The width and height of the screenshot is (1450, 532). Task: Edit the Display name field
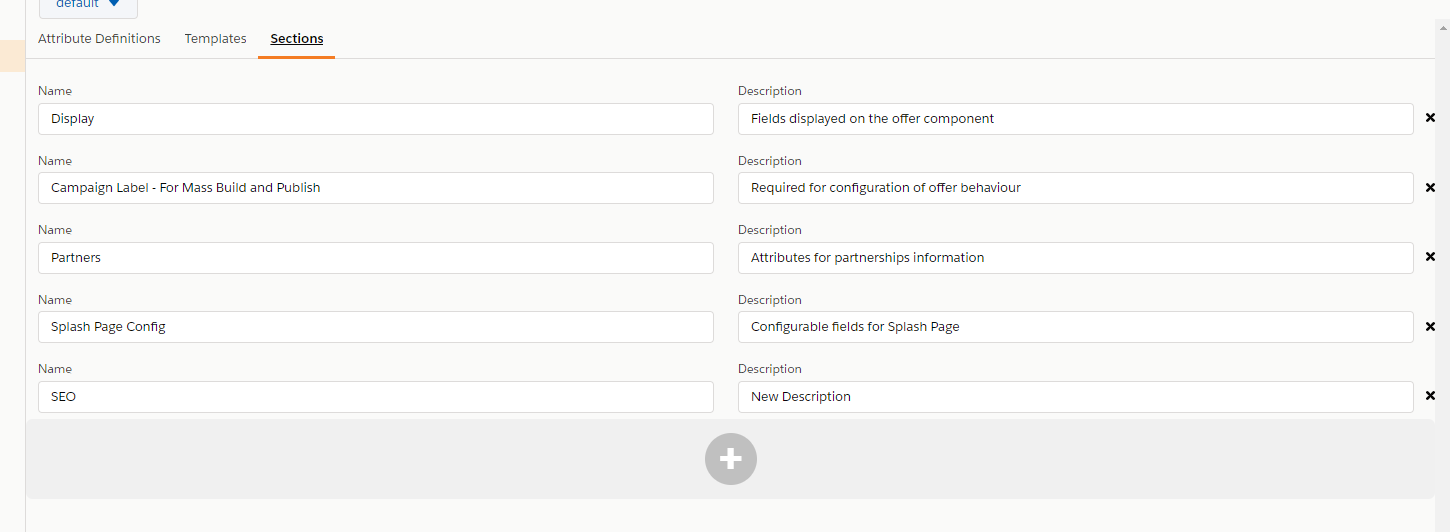click(x=376, y=119)
